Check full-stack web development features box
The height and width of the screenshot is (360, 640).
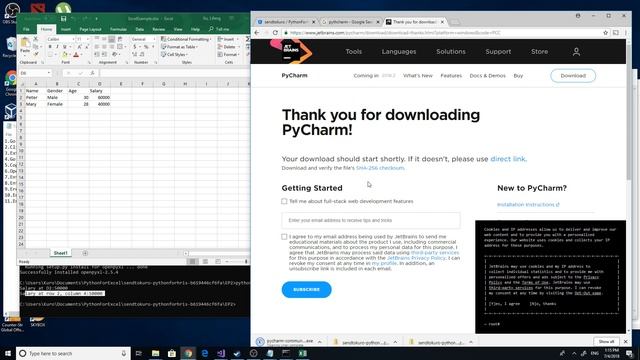(284, 201)
